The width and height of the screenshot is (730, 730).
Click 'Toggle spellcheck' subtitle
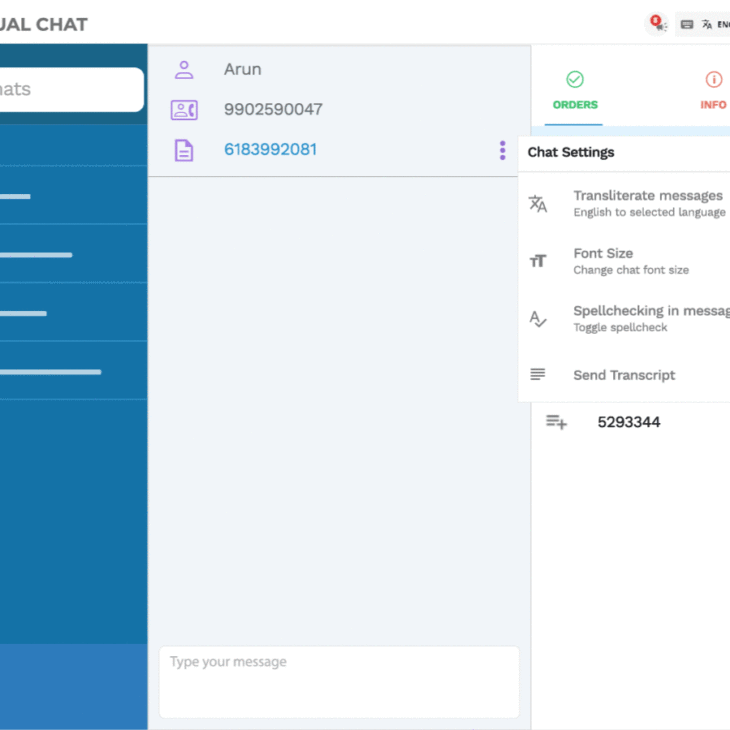pyautogui.click(x=620, y=327)
